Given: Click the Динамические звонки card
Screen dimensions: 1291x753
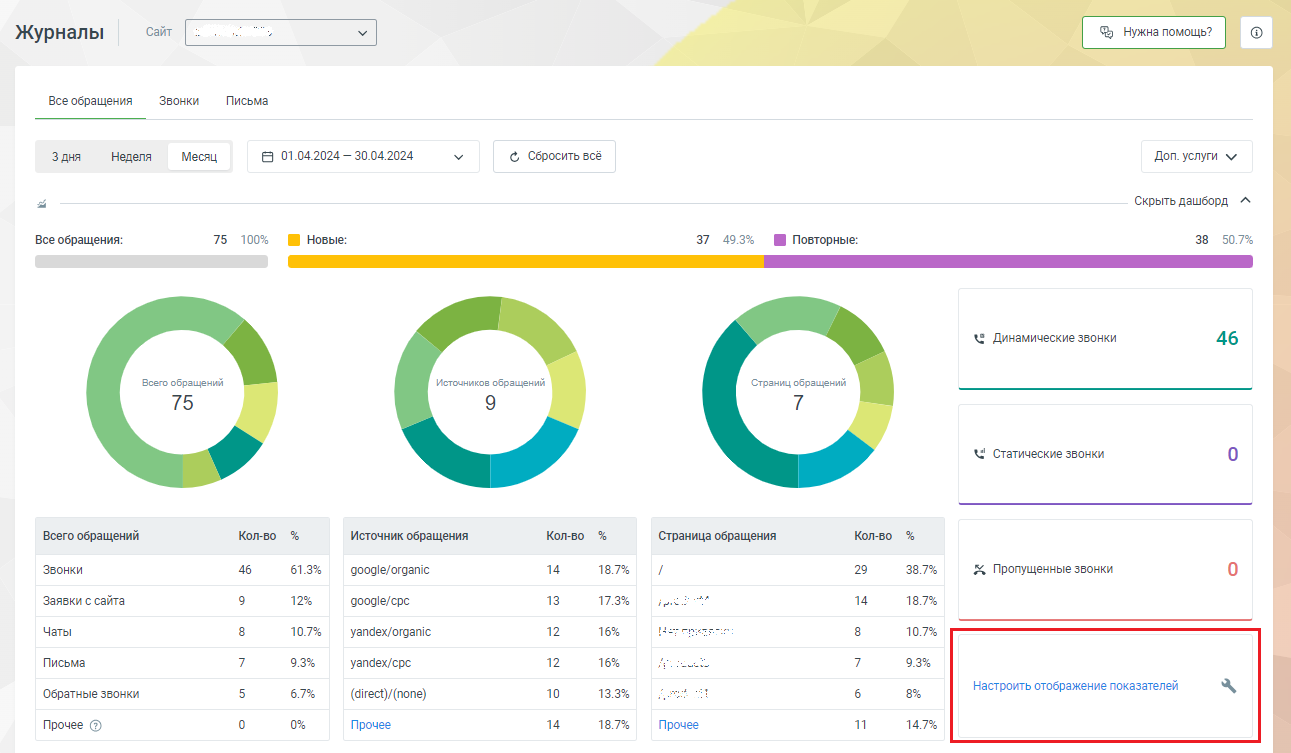Looking at the screenshot, I should [1105, 339].
